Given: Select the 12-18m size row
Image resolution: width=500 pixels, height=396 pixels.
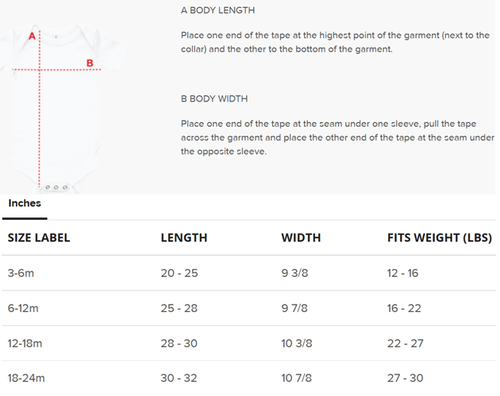Looking at the screenshot, I should coord(249,343).
